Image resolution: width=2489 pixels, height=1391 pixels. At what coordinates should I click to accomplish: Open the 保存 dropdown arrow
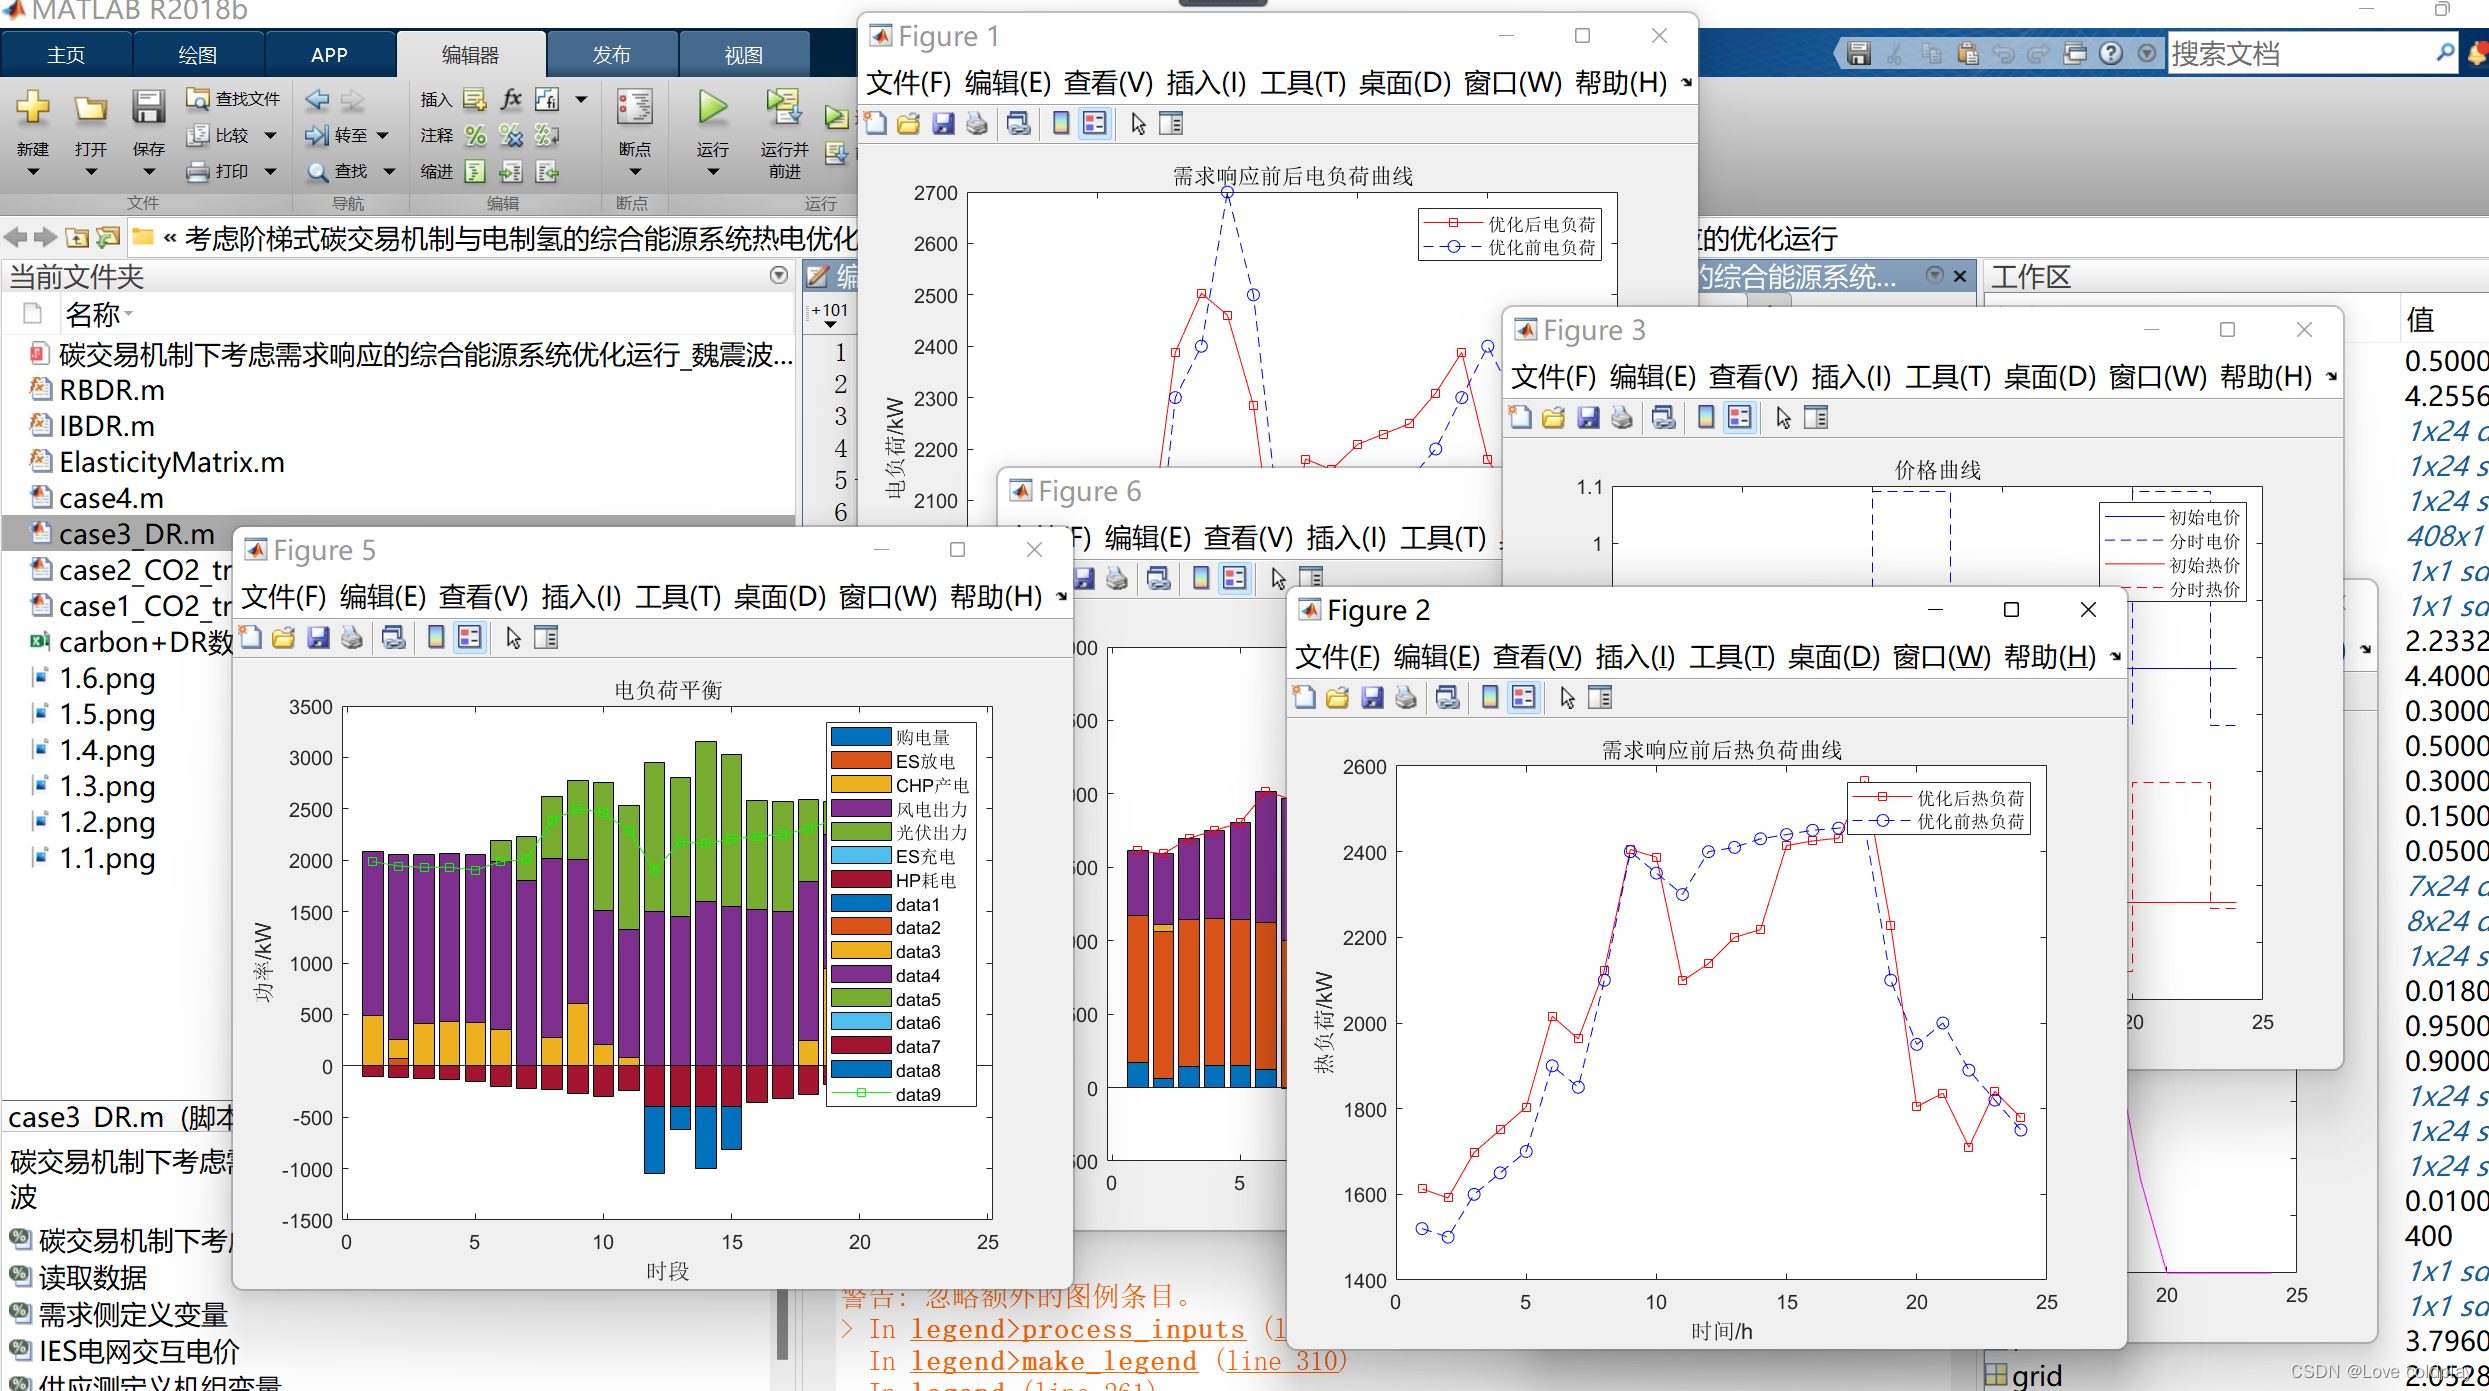coord(148,172)
